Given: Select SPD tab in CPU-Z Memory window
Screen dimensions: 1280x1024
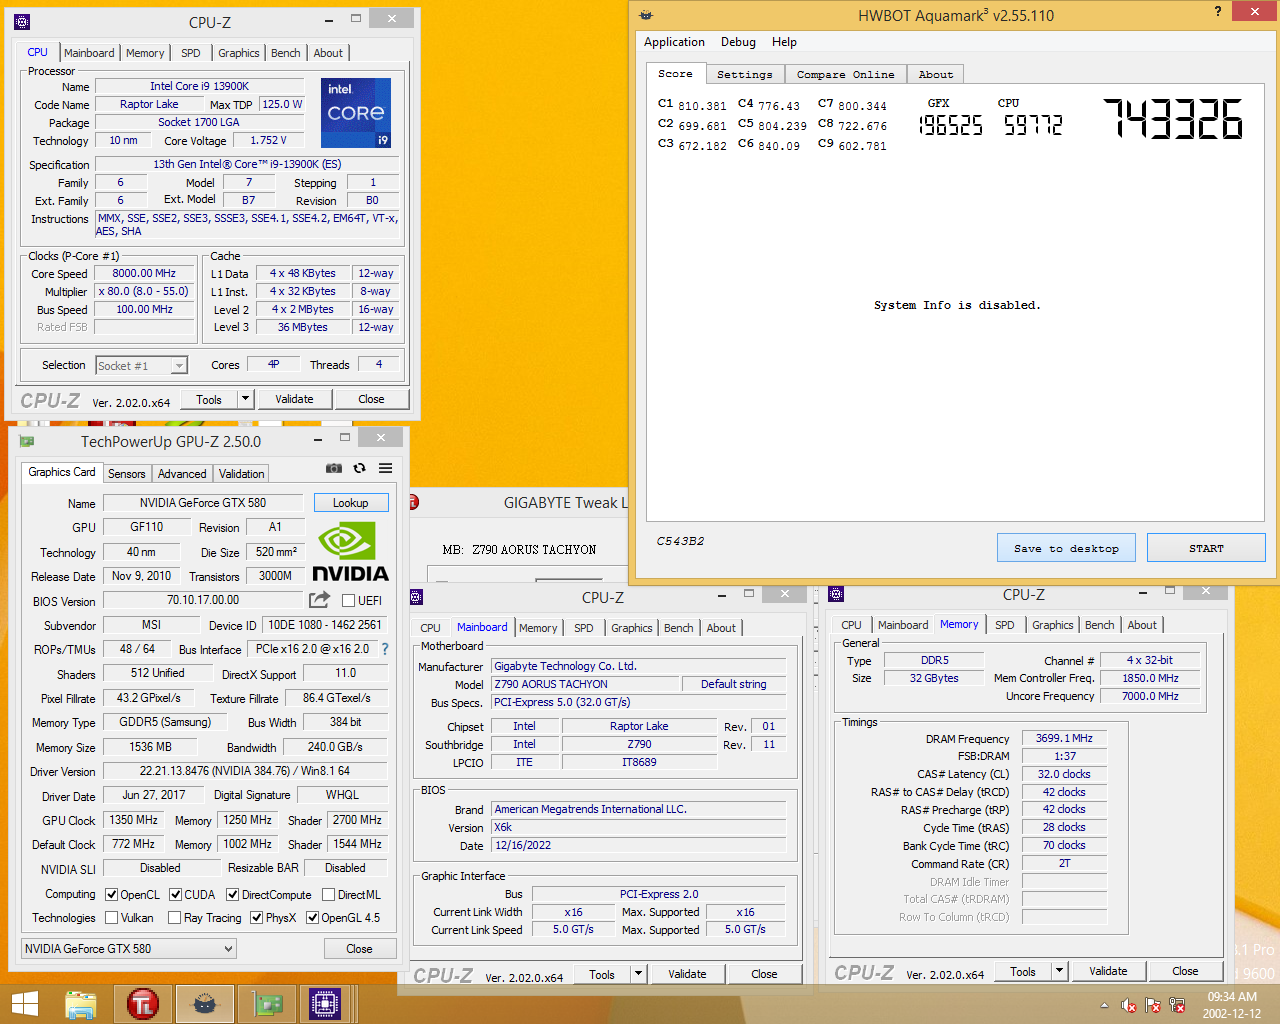Looking at the screenshot, I should click(1005, 625).
